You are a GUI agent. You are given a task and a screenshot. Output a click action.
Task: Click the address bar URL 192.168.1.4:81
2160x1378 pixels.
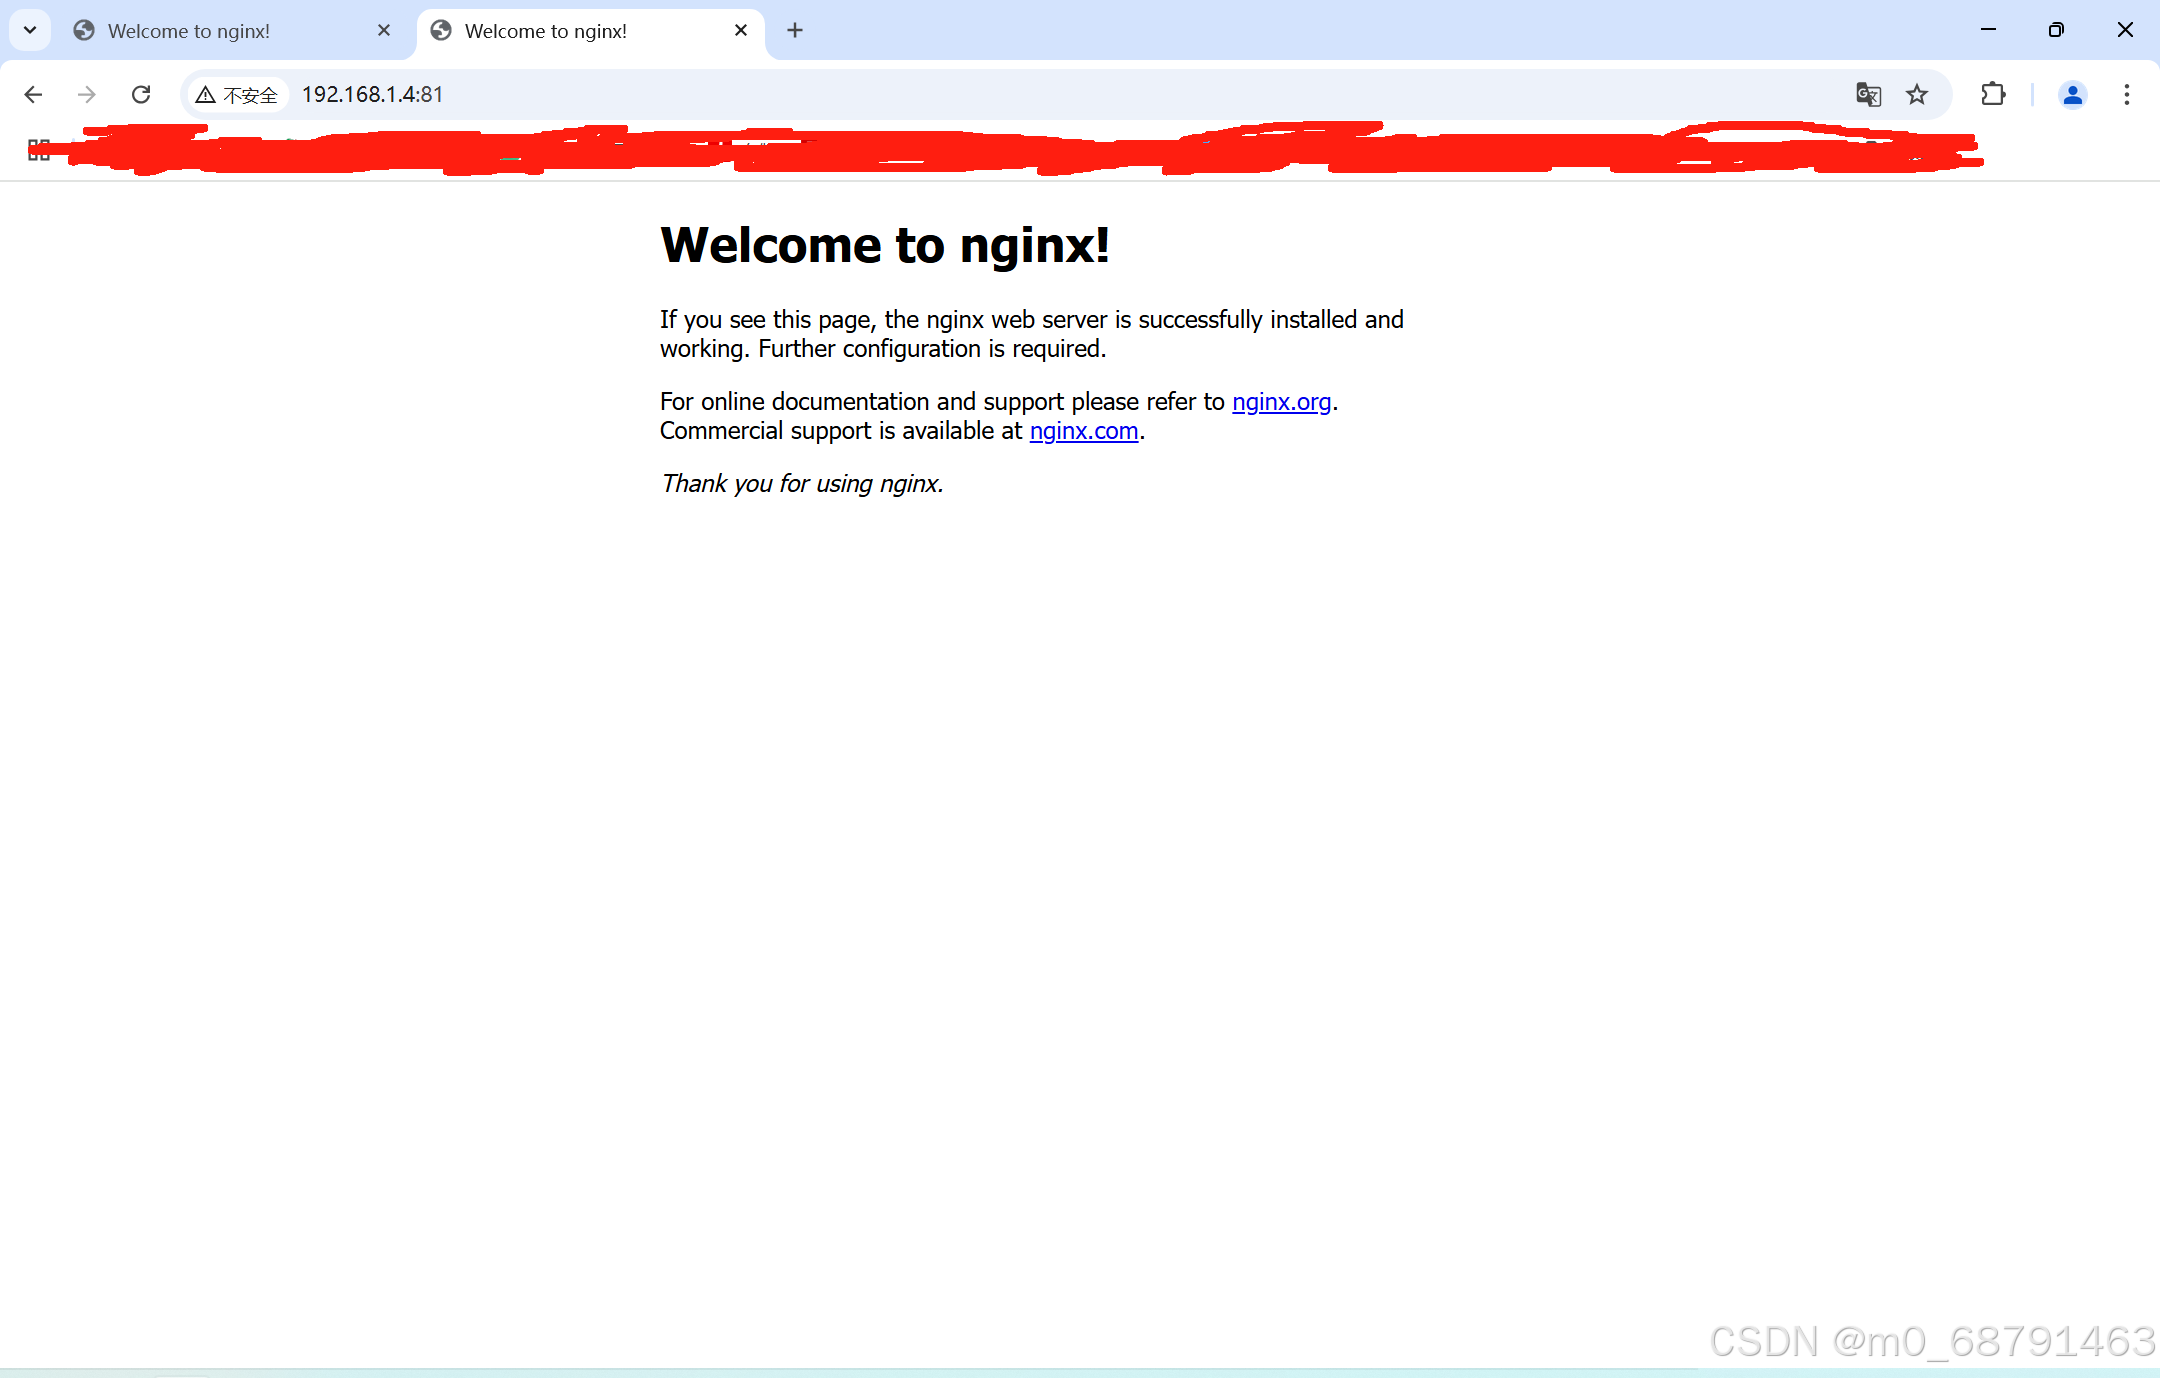pyautogui.click(x=372, y=94)
